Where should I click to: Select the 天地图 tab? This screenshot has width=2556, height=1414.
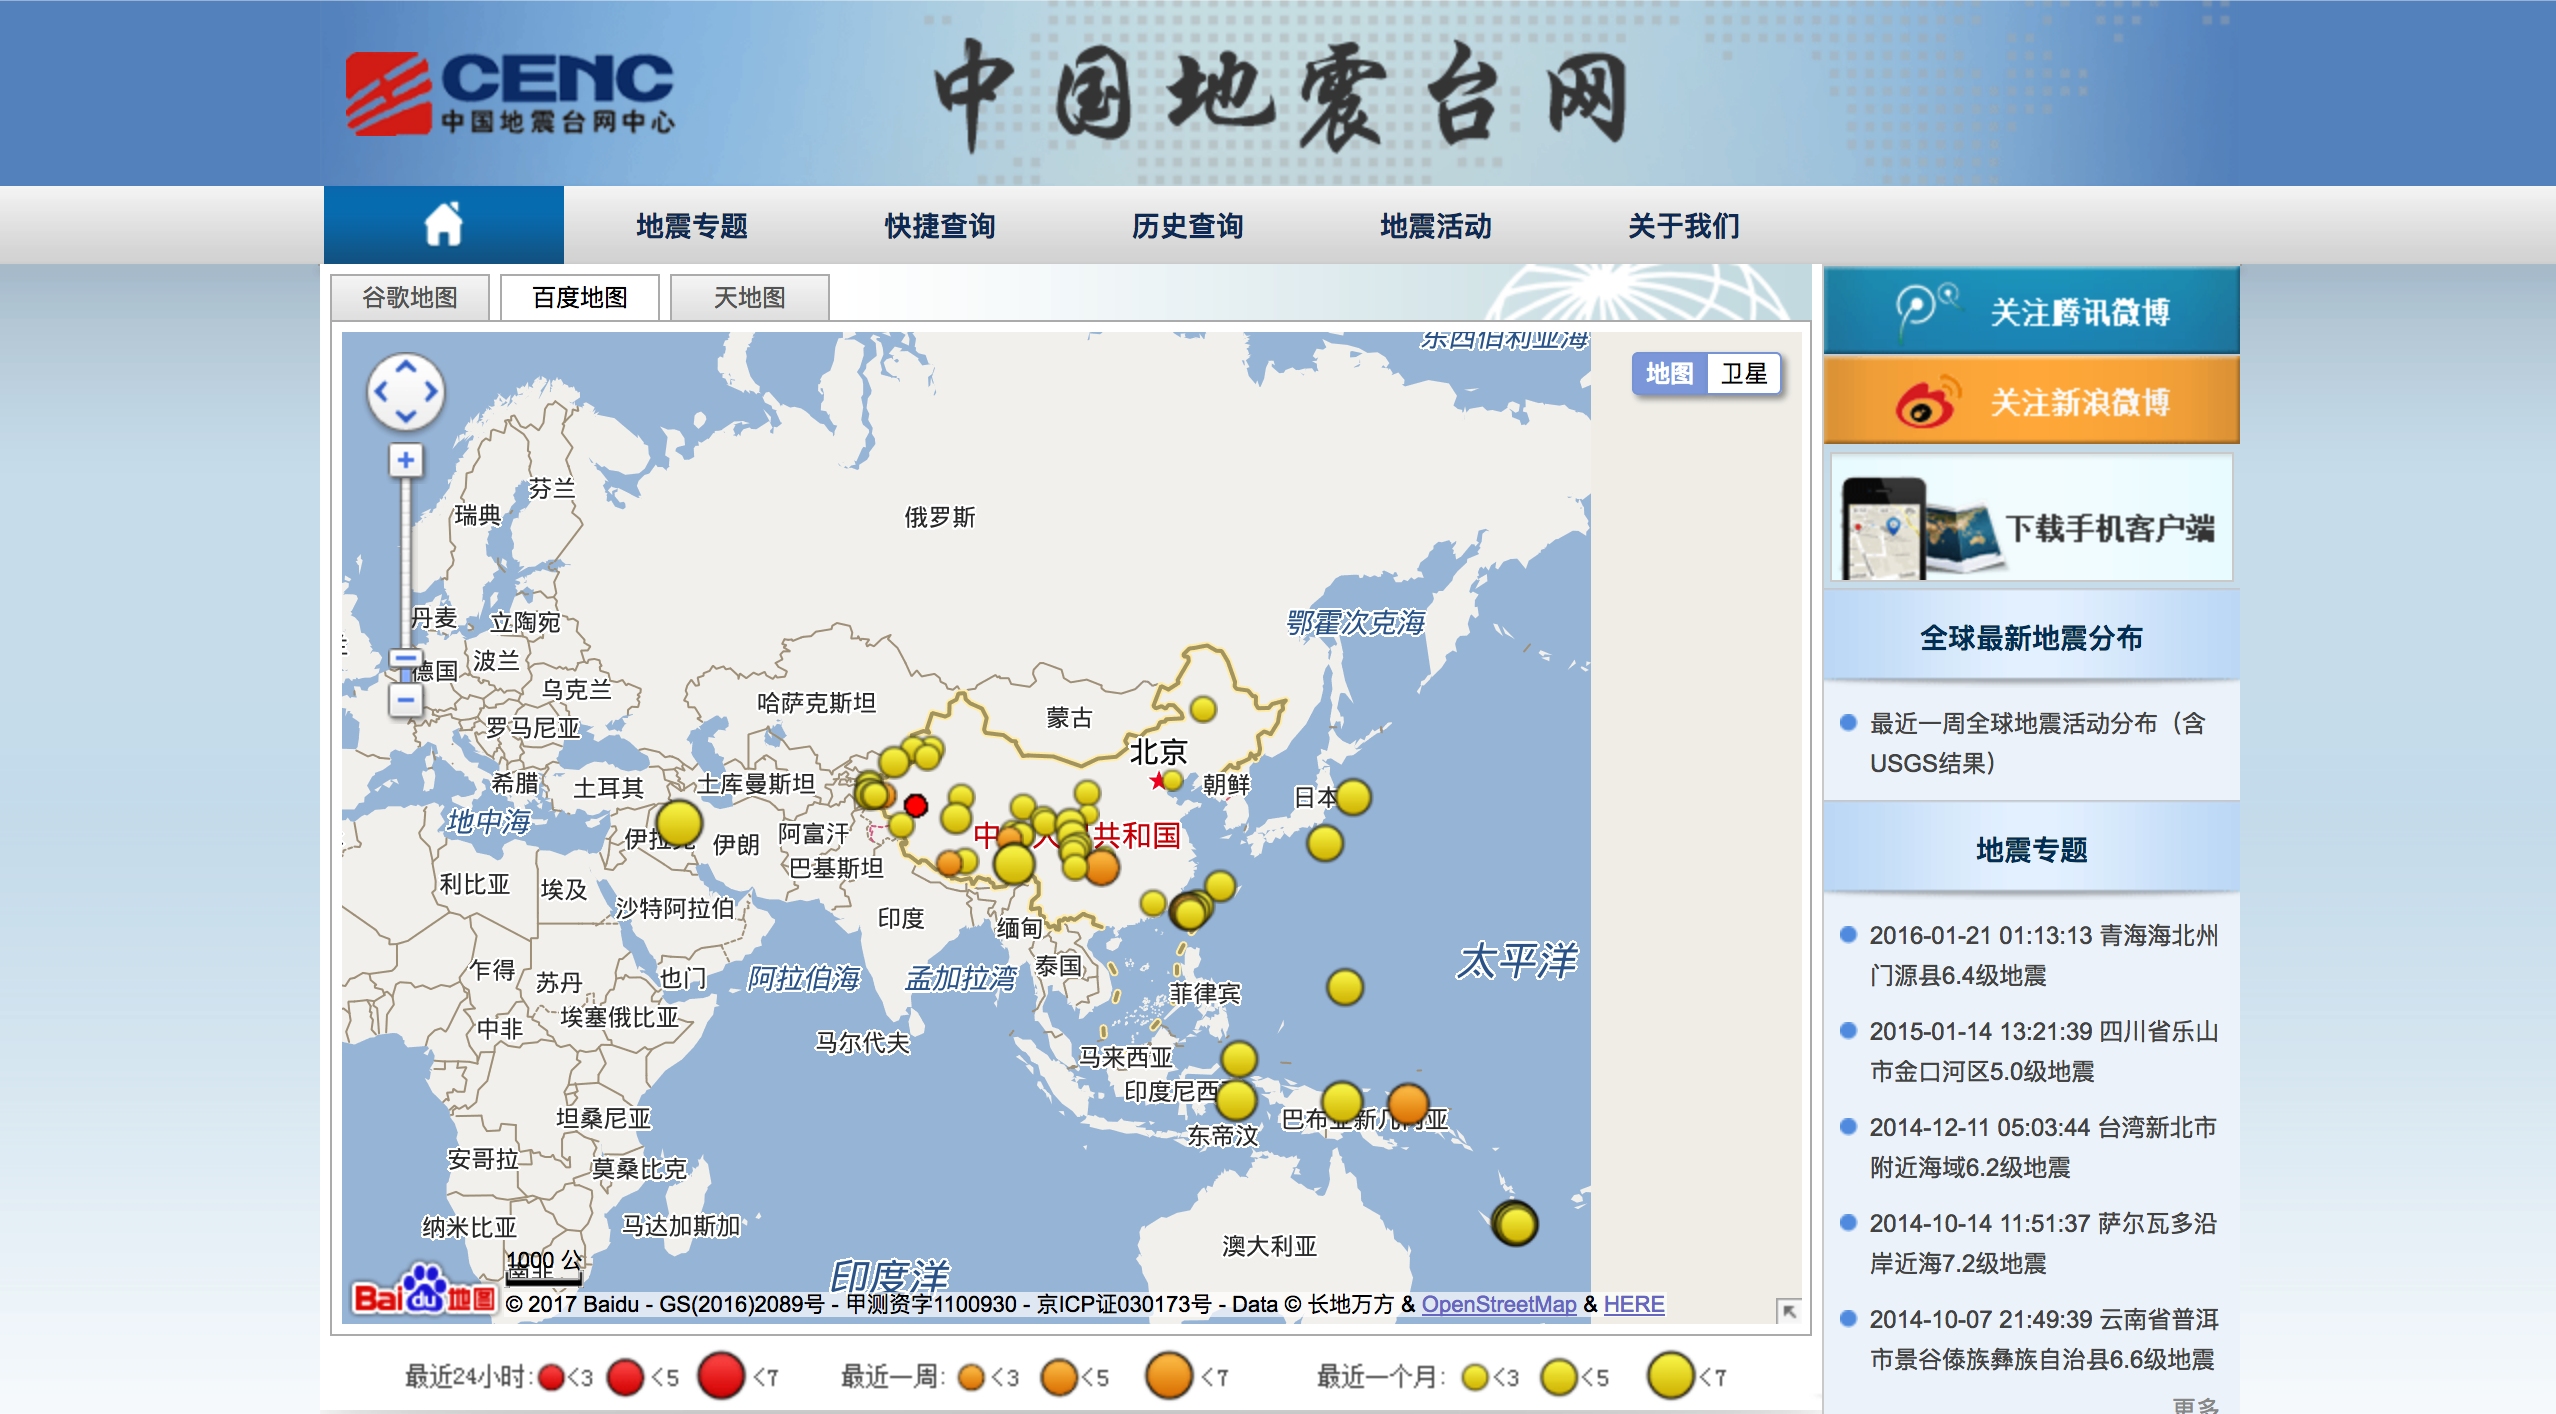(x=749, y=297)
